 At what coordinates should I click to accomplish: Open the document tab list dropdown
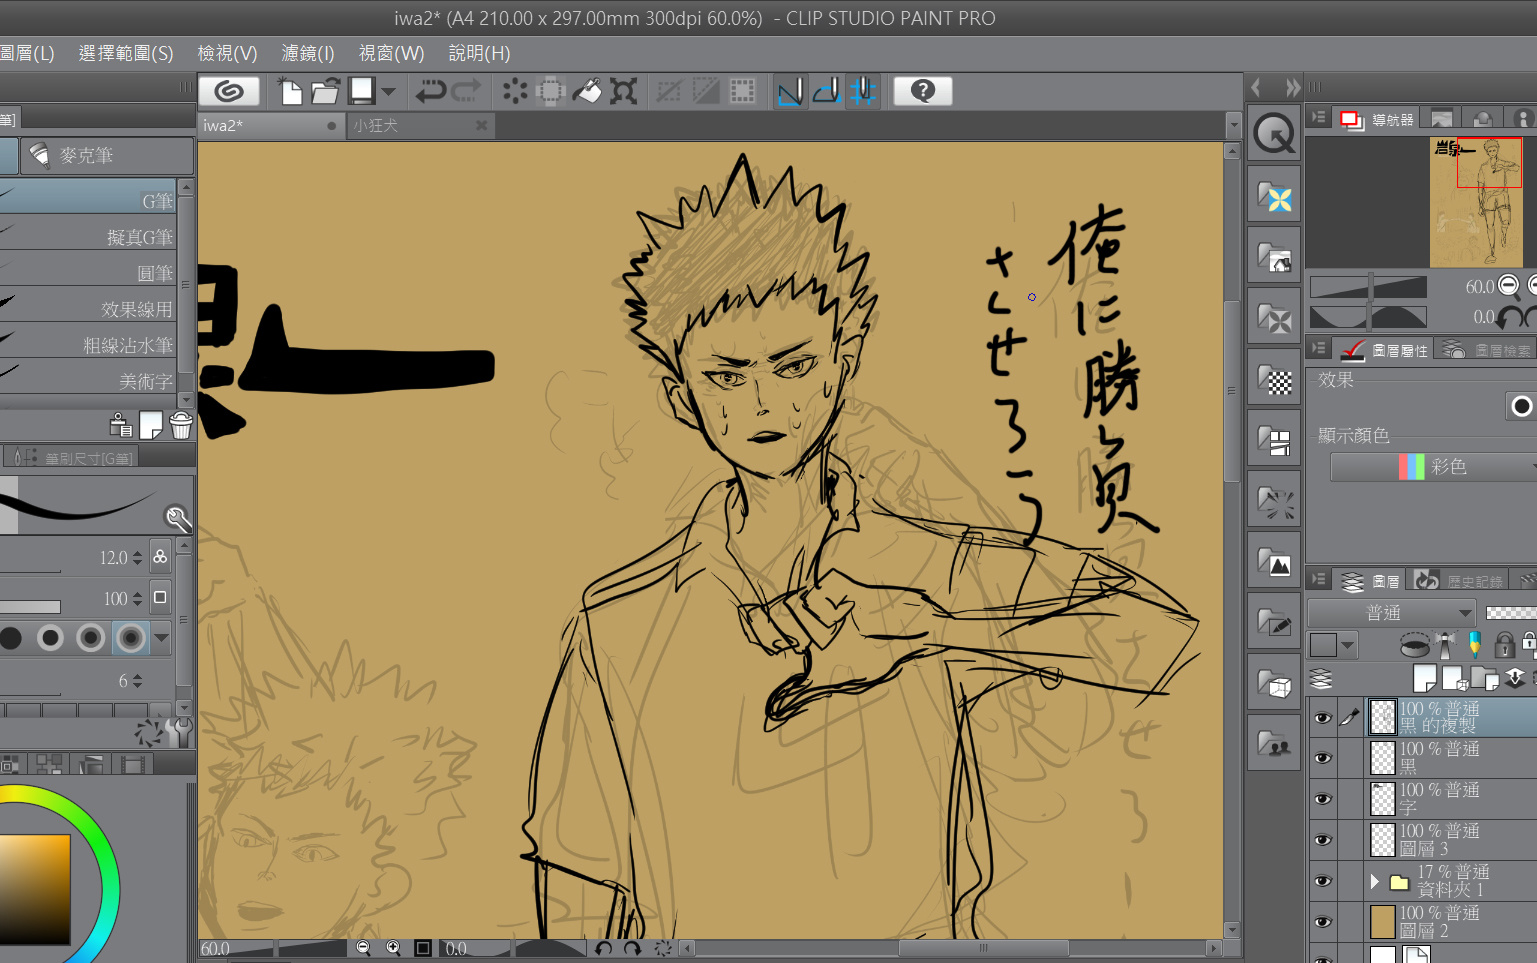click(1233, 126)
